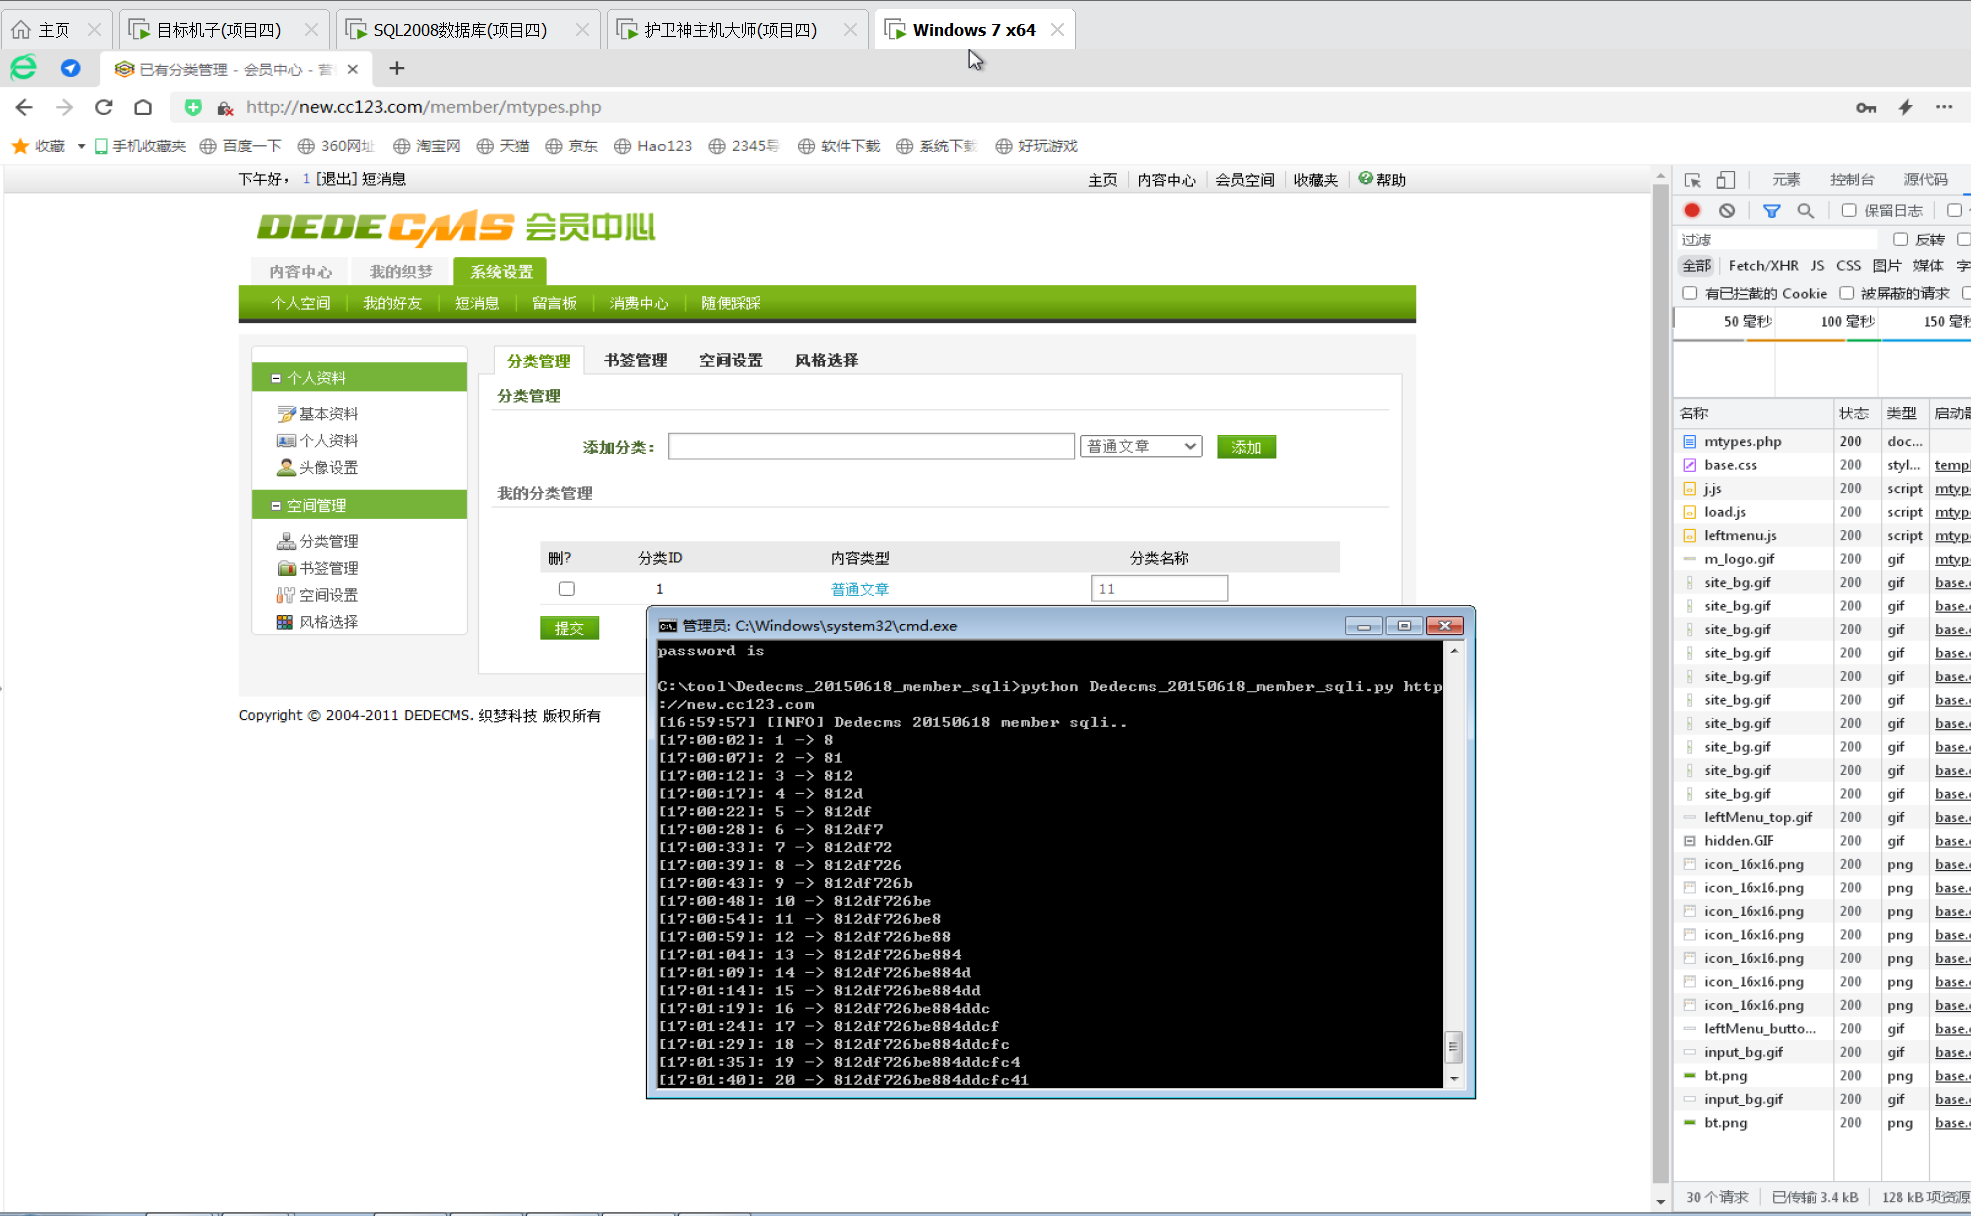Open a new browser tab

click(397, 68)
